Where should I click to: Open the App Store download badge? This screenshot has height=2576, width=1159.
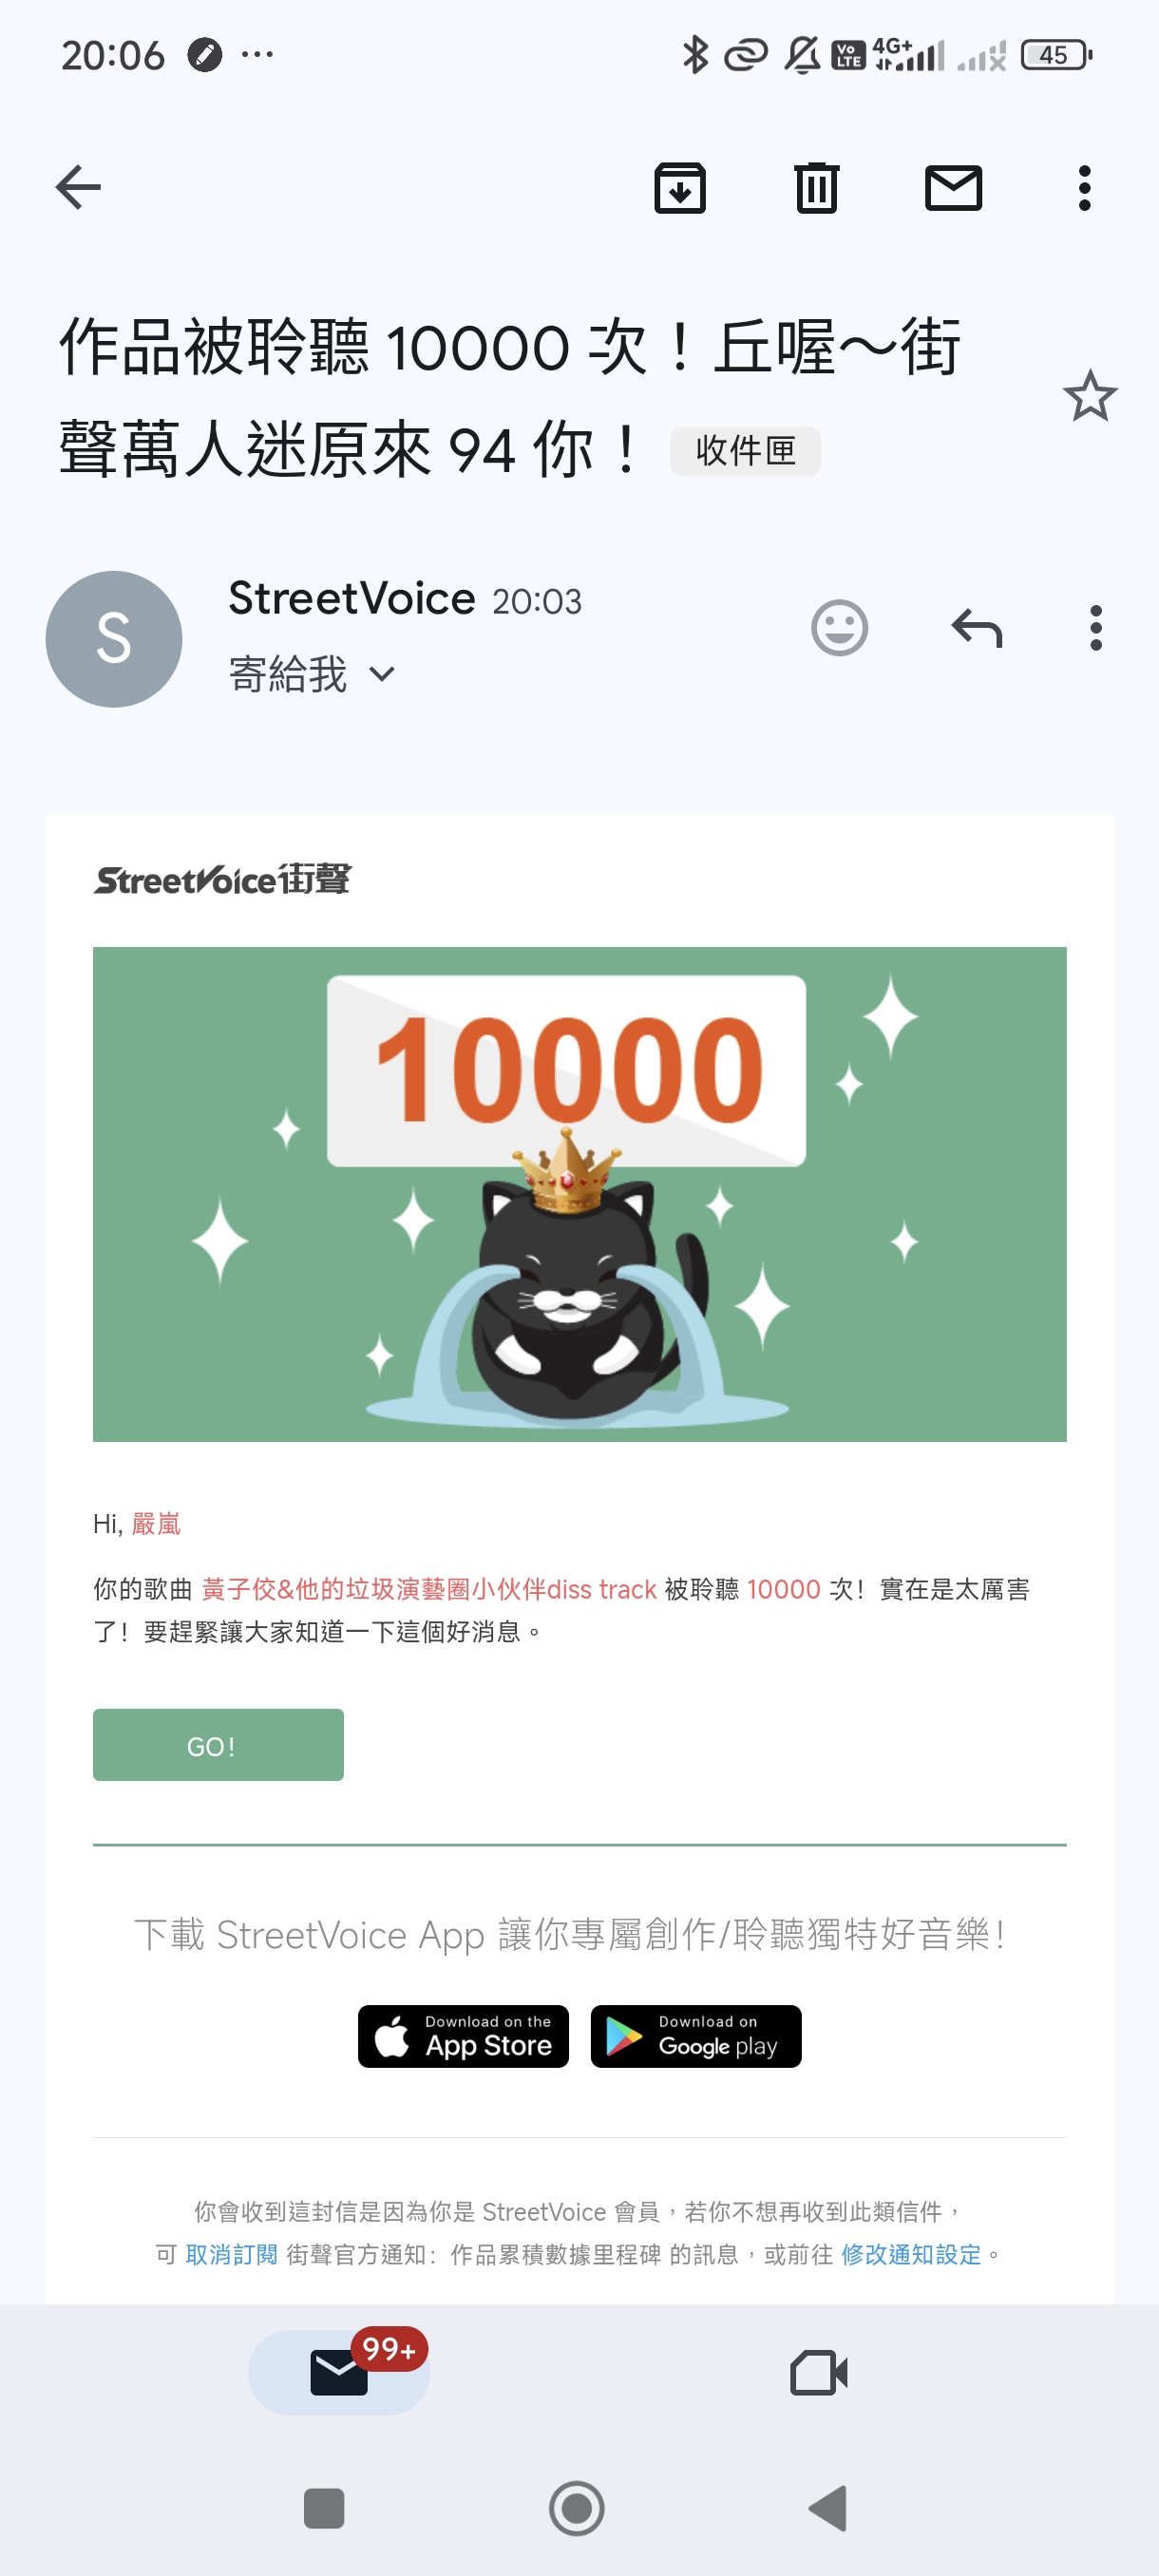[x=463, y=2036]
